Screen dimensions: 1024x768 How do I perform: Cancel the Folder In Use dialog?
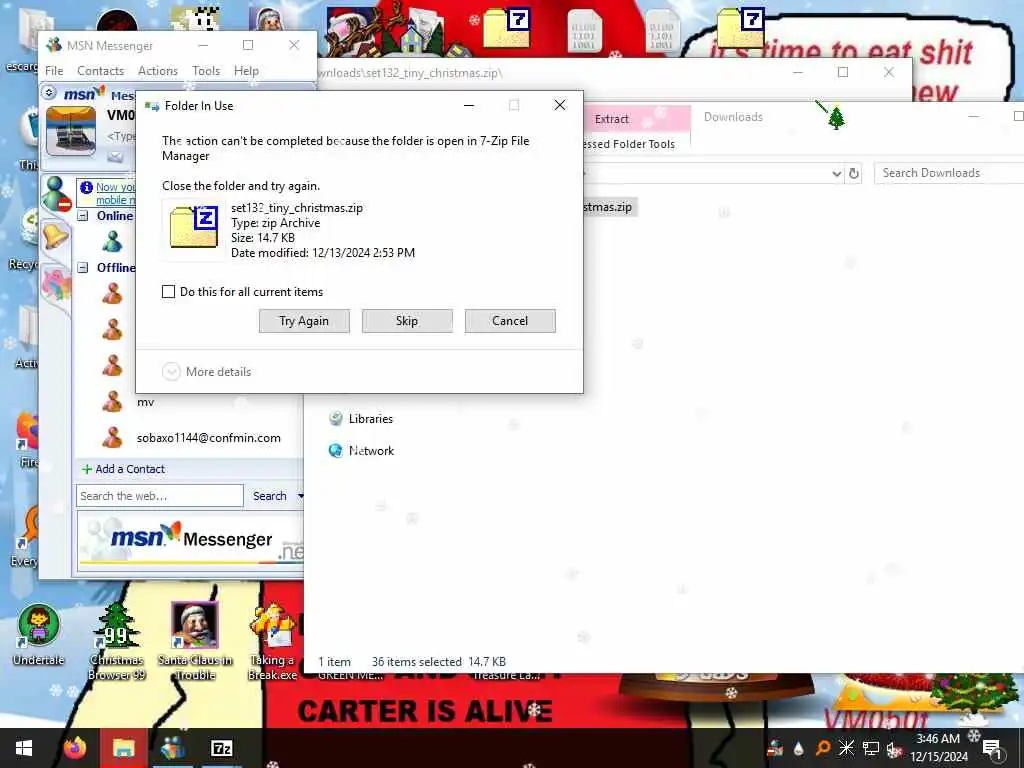pyautogui.click(x=510, y=321)
